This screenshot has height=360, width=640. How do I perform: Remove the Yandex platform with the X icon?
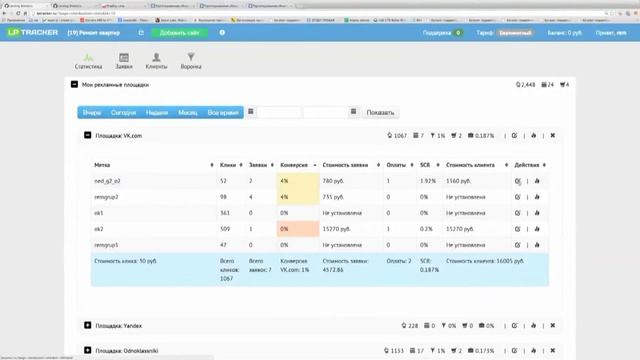coord(553,326)
